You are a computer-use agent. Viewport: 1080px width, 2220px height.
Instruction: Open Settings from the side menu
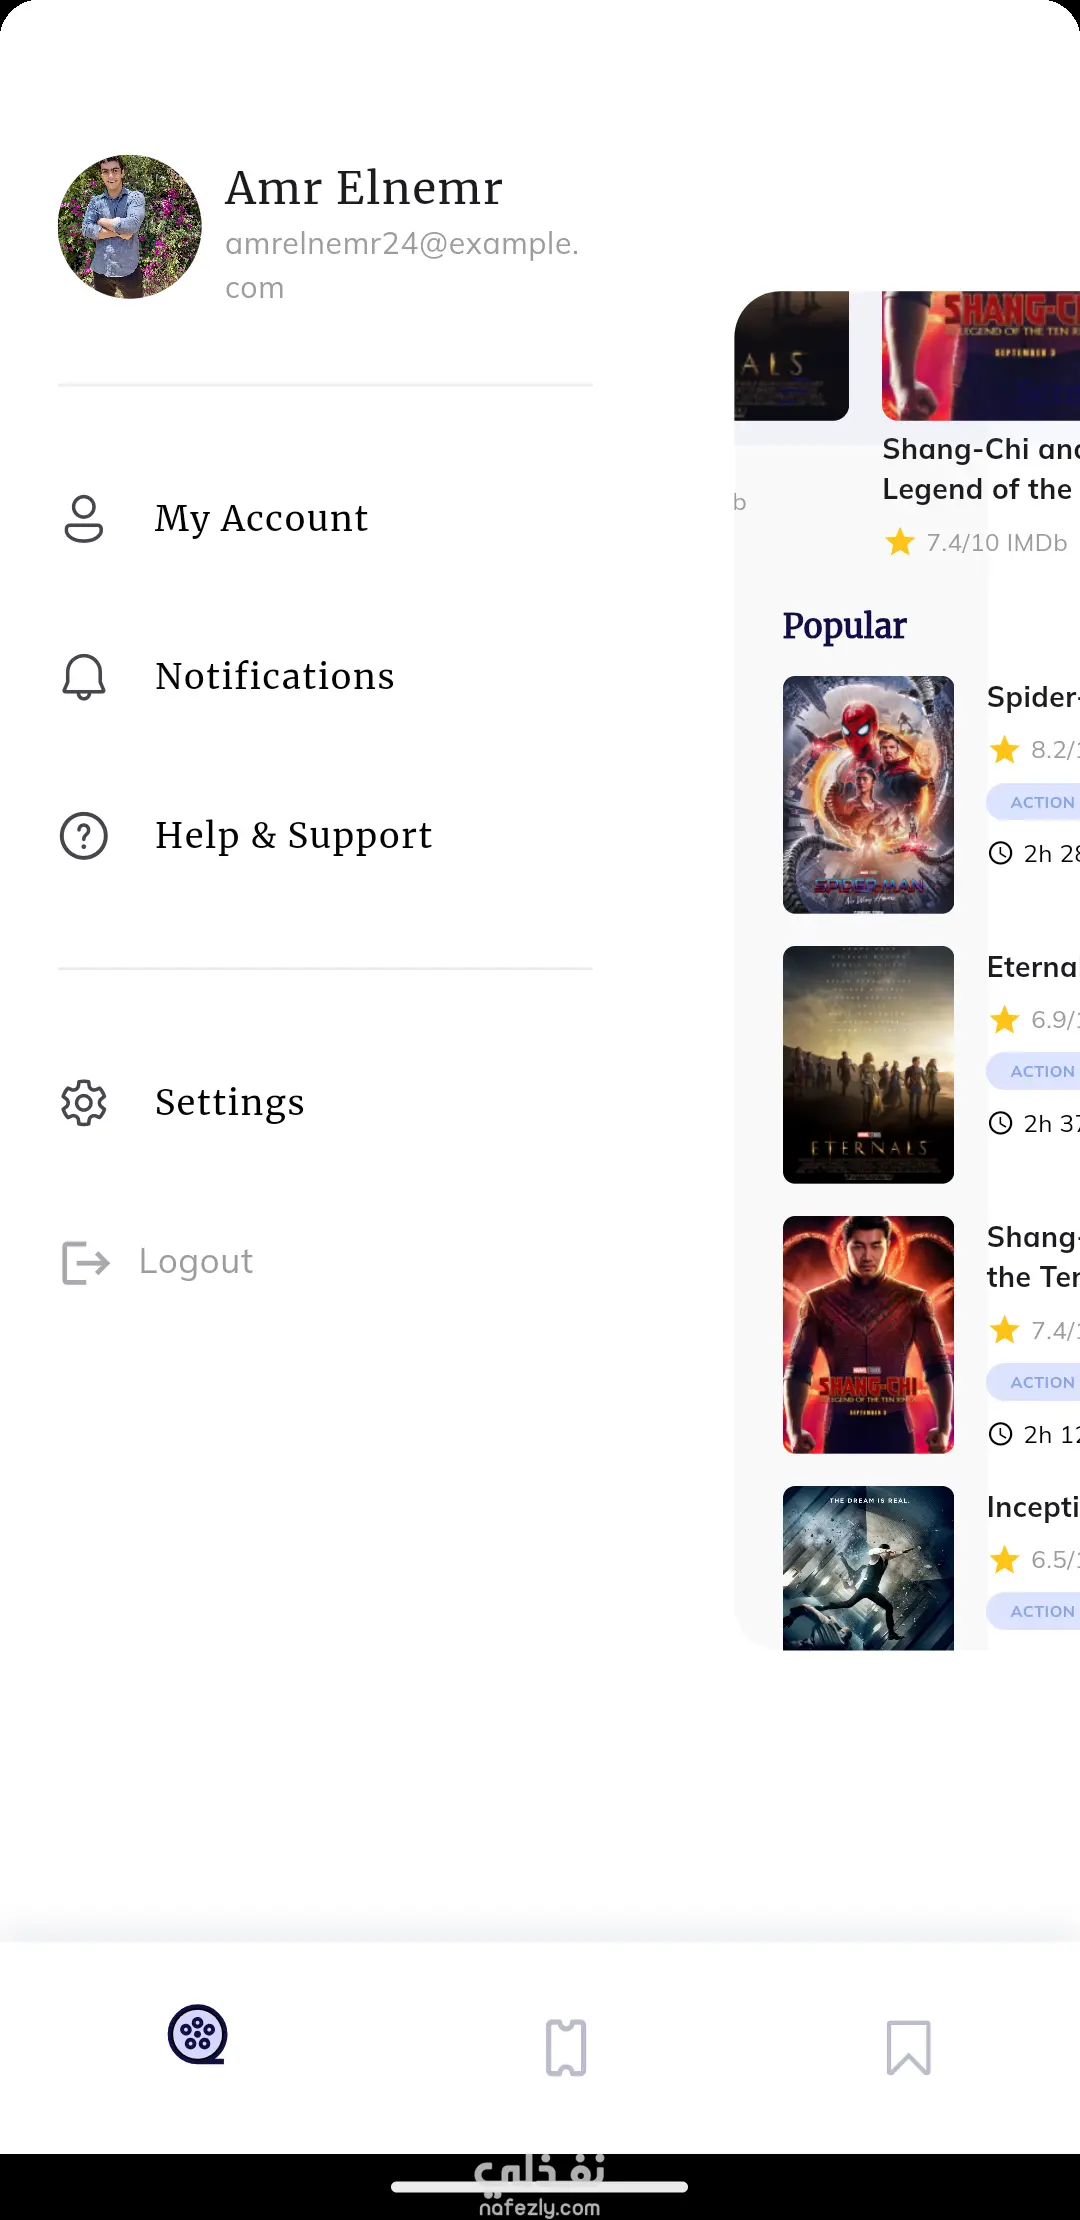[x=229, y=1103]
